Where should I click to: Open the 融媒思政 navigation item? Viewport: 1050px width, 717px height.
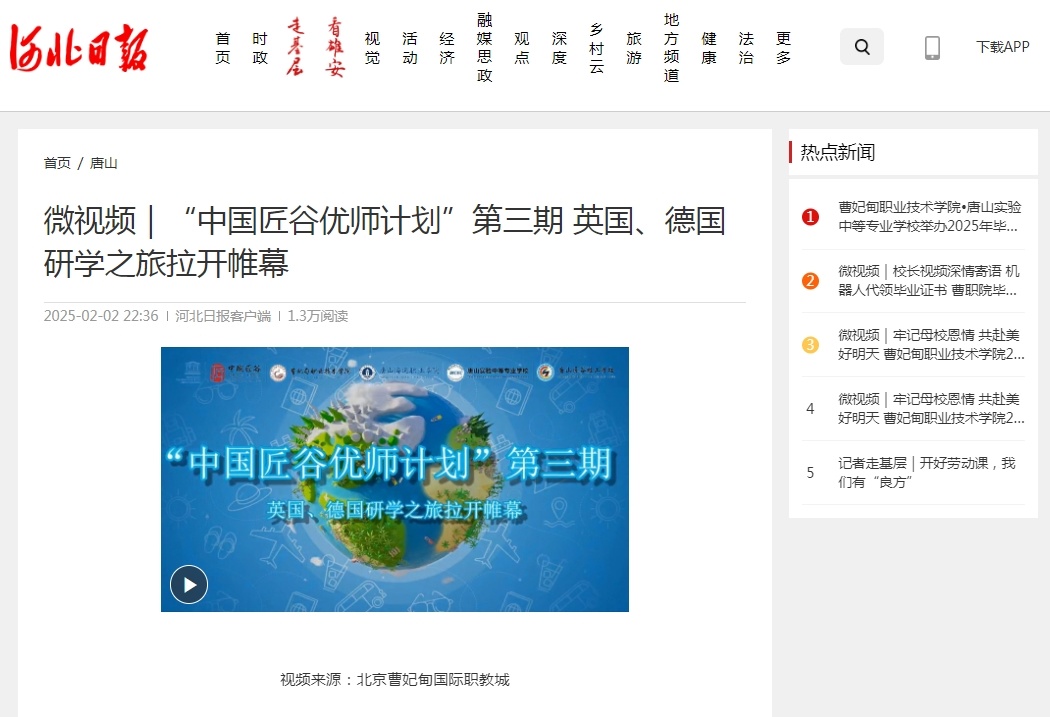(485, 48)
